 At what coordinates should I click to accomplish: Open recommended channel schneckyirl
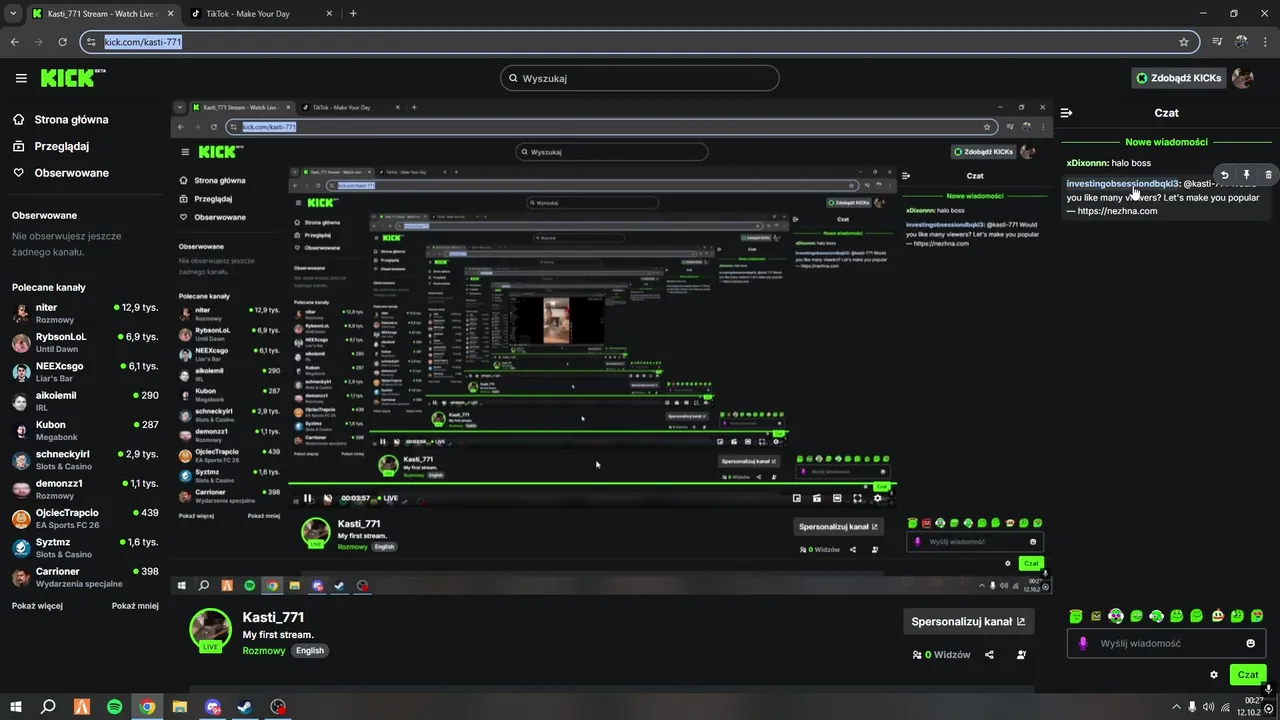(85, 460)
